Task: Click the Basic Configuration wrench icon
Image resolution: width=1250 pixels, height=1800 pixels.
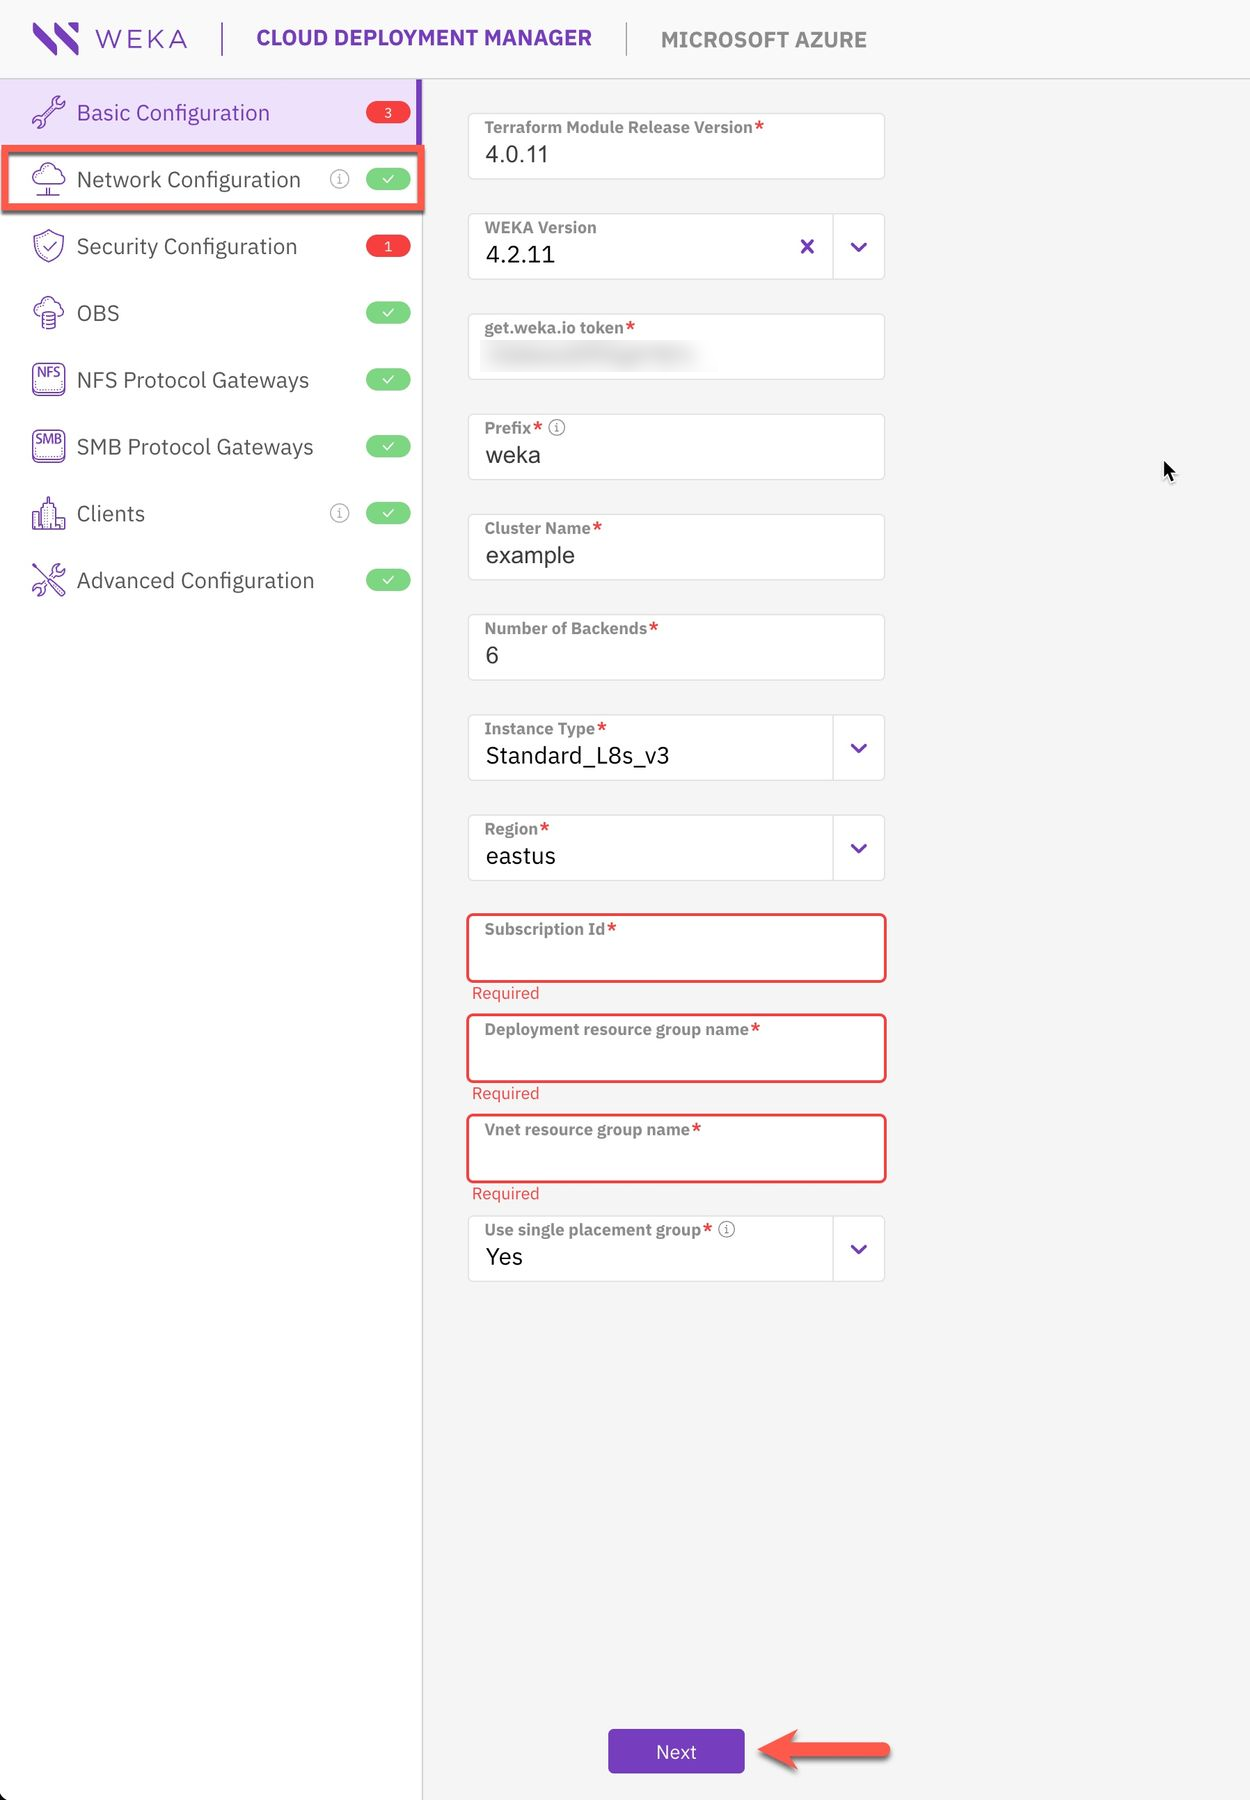Action: point(48,113)
